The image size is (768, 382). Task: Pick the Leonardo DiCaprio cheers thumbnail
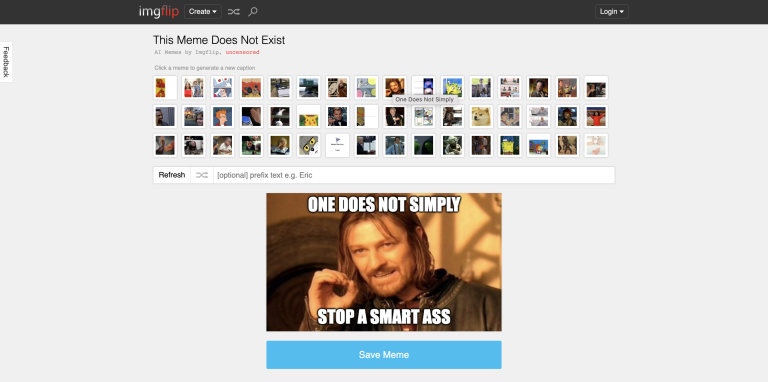click(337, 117)
